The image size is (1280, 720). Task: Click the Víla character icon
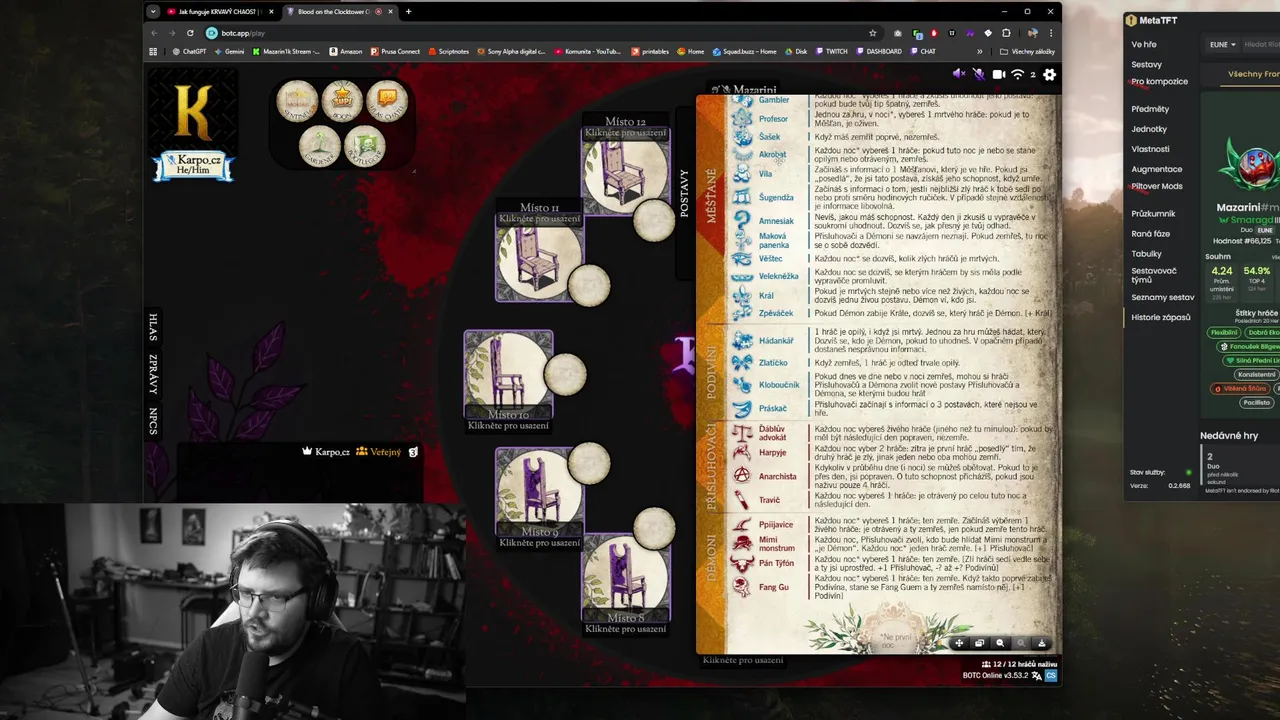coord(743,174)
